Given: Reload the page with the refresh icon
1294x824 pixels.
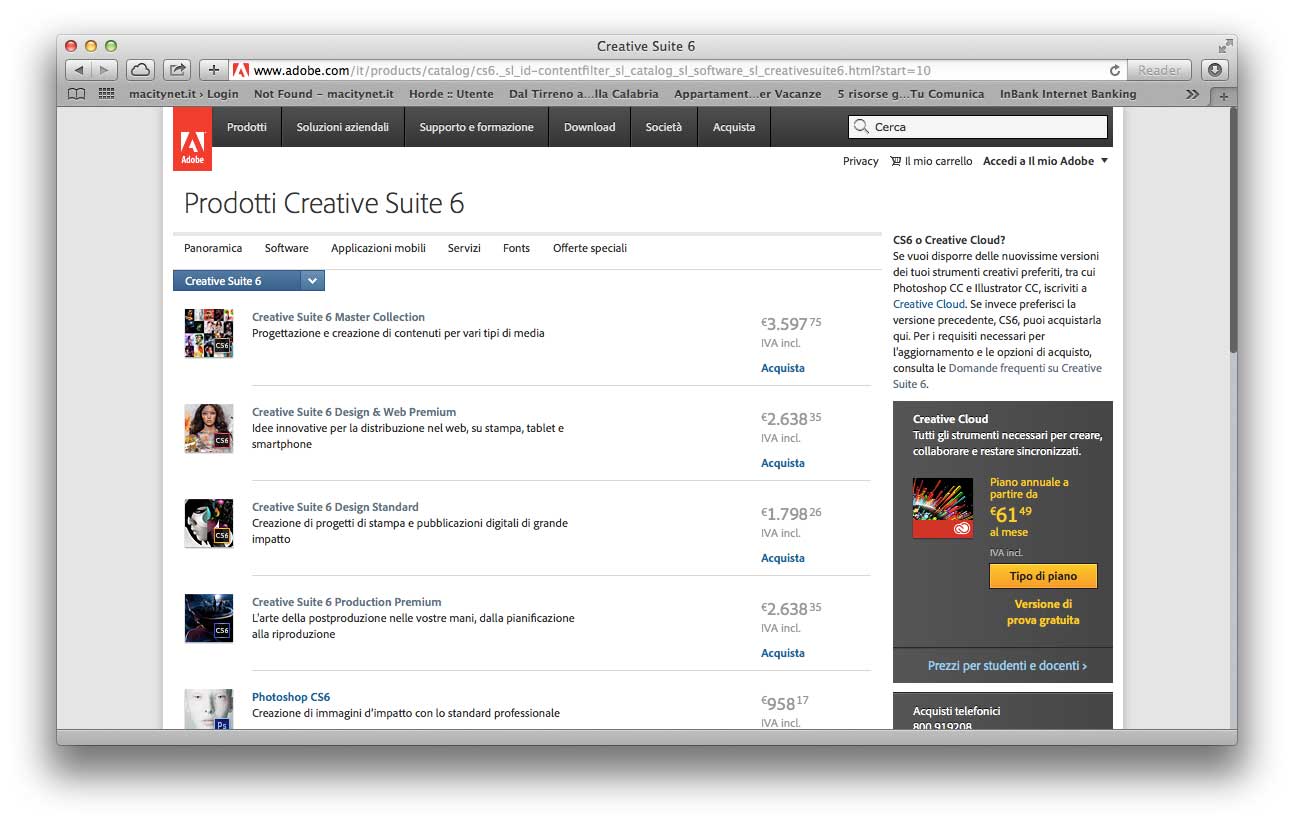Looking at the screenshot, I should [1115, 71].
